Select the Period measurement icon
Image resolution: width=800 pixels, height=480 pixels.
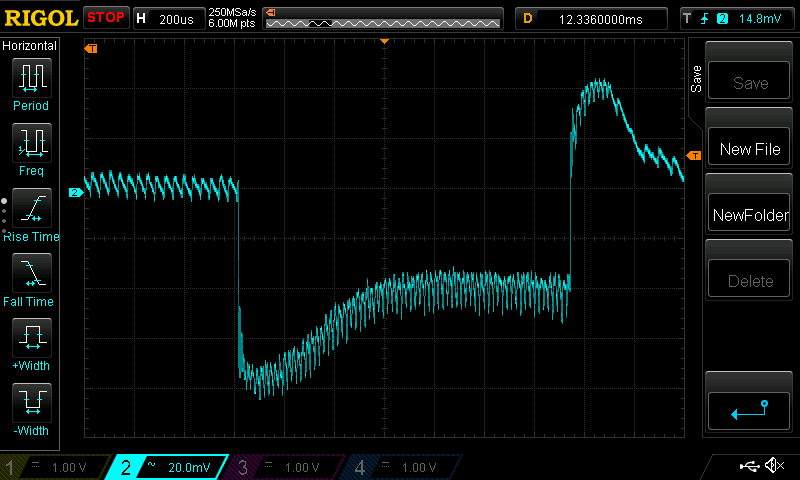[x=32, y=78]
